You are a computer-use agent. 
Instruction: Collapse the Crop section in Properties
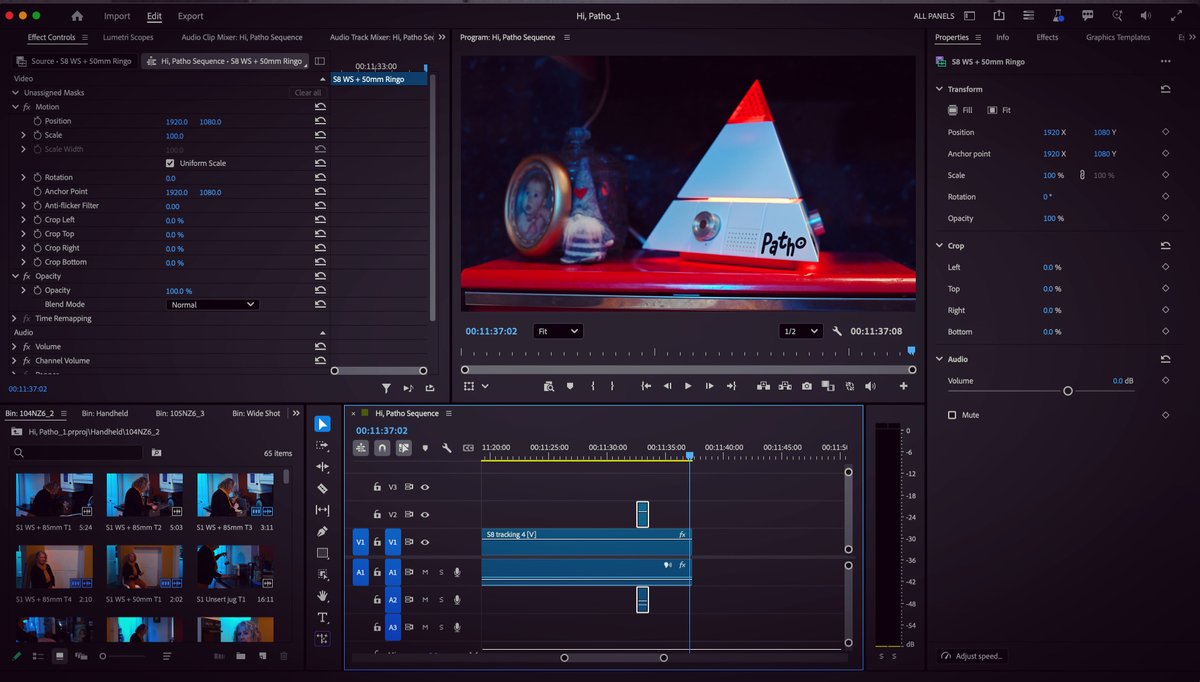coord(940,245)
